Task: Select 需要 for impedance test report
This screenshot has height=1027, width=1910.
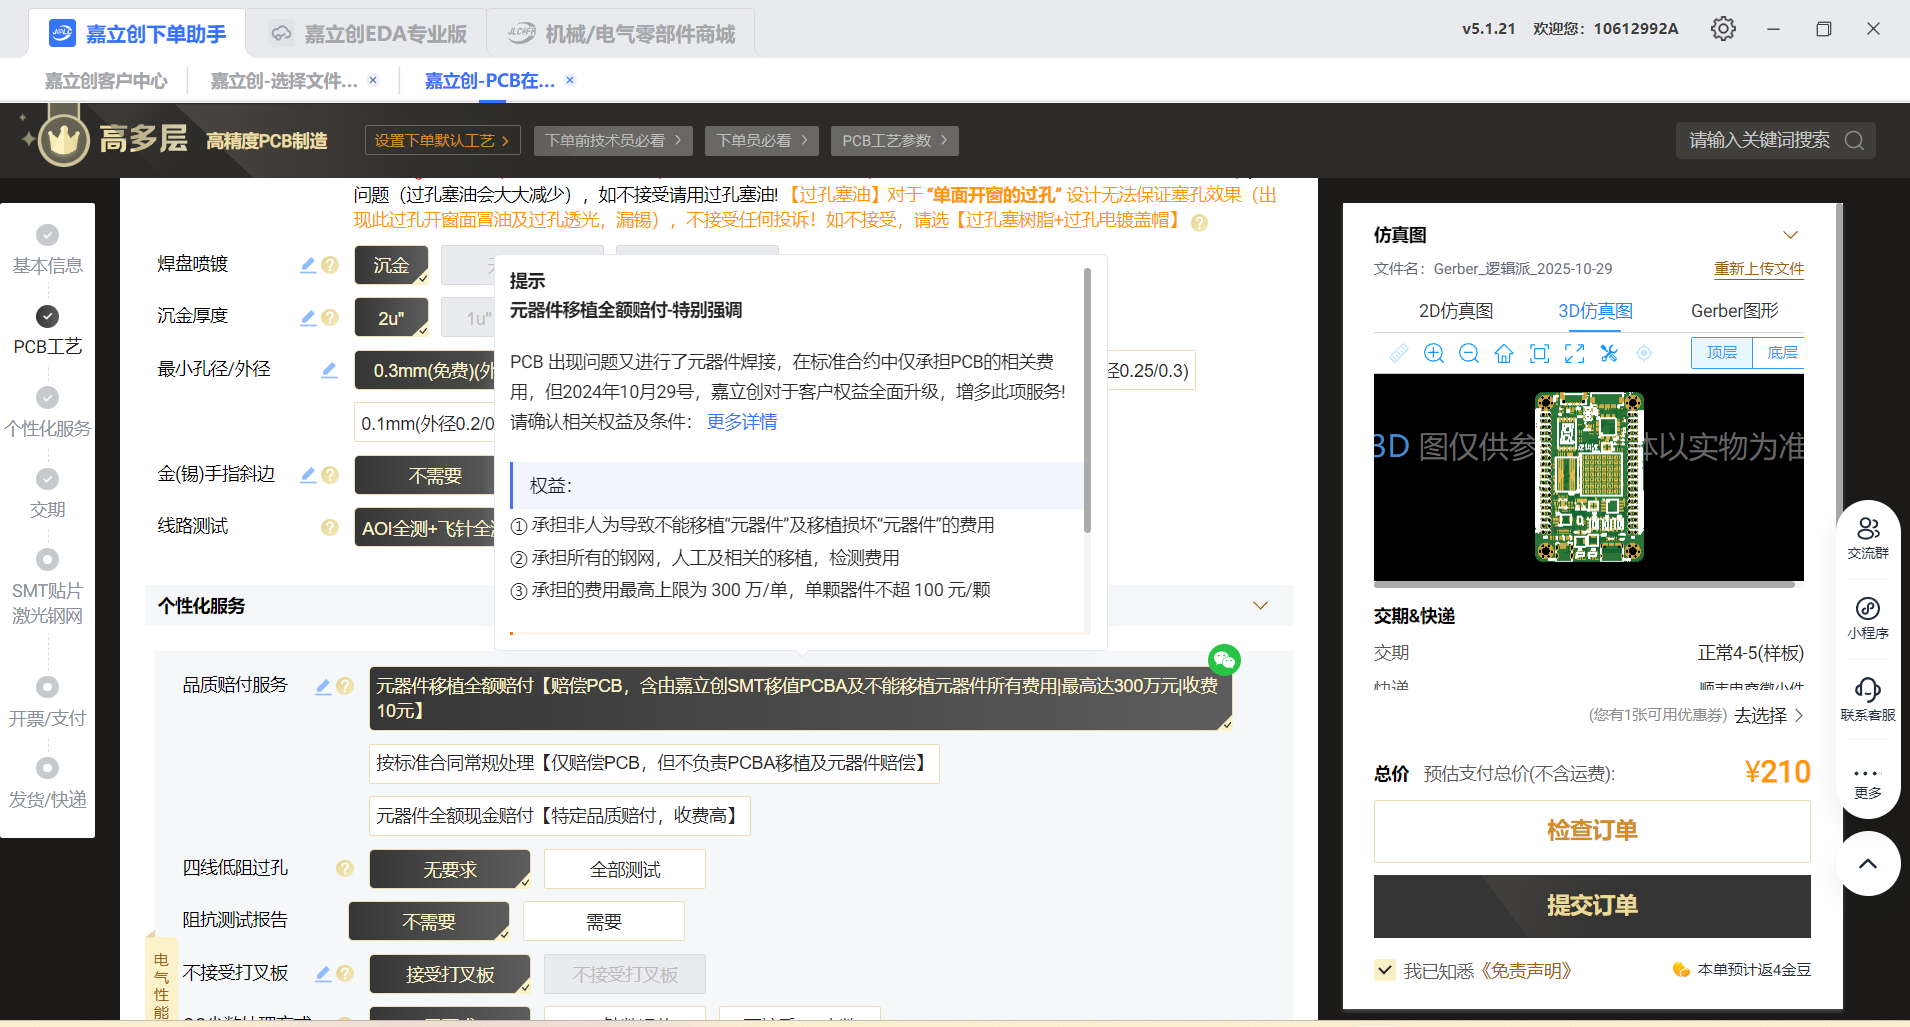Action: [604, 921]
